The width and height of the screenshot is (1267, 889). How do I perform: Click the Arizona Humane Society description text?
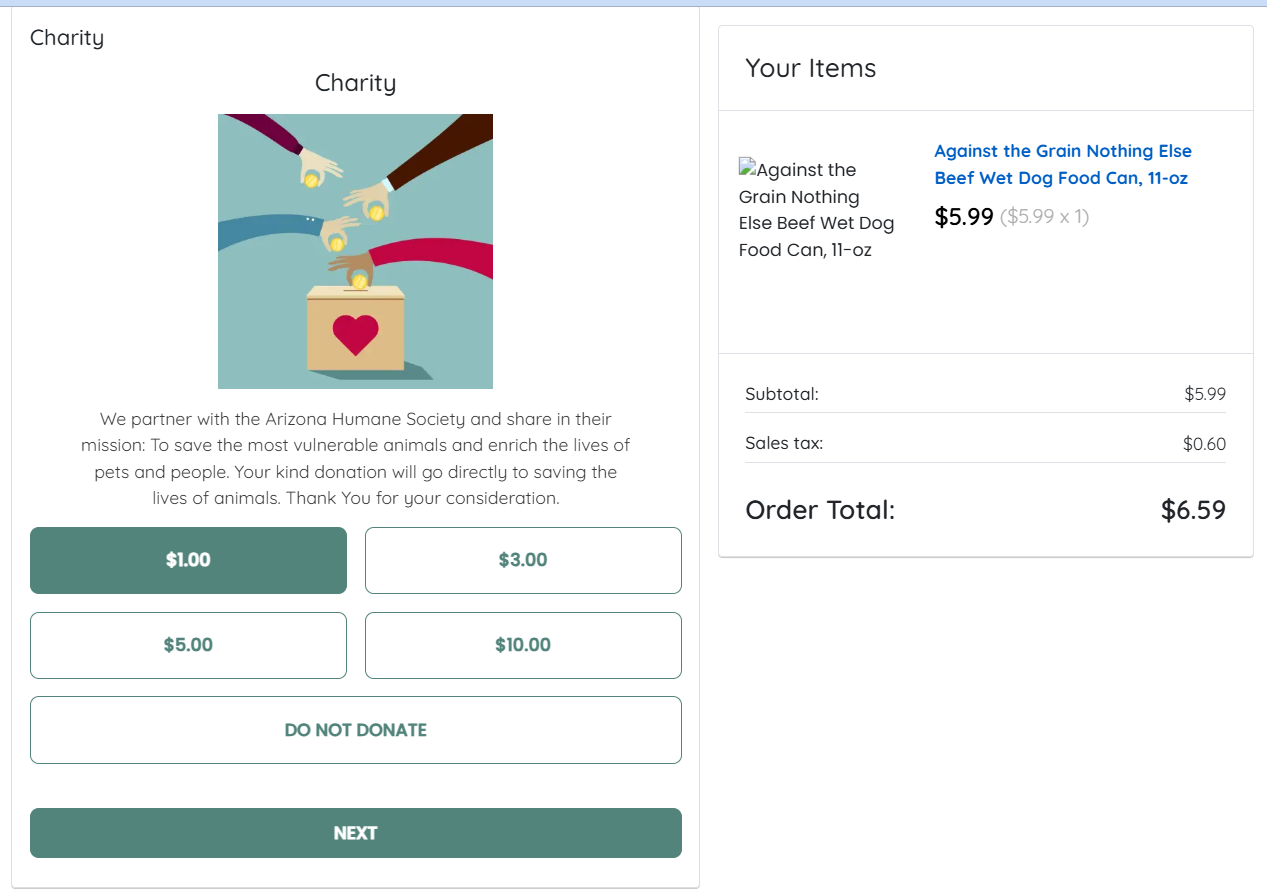355,458
